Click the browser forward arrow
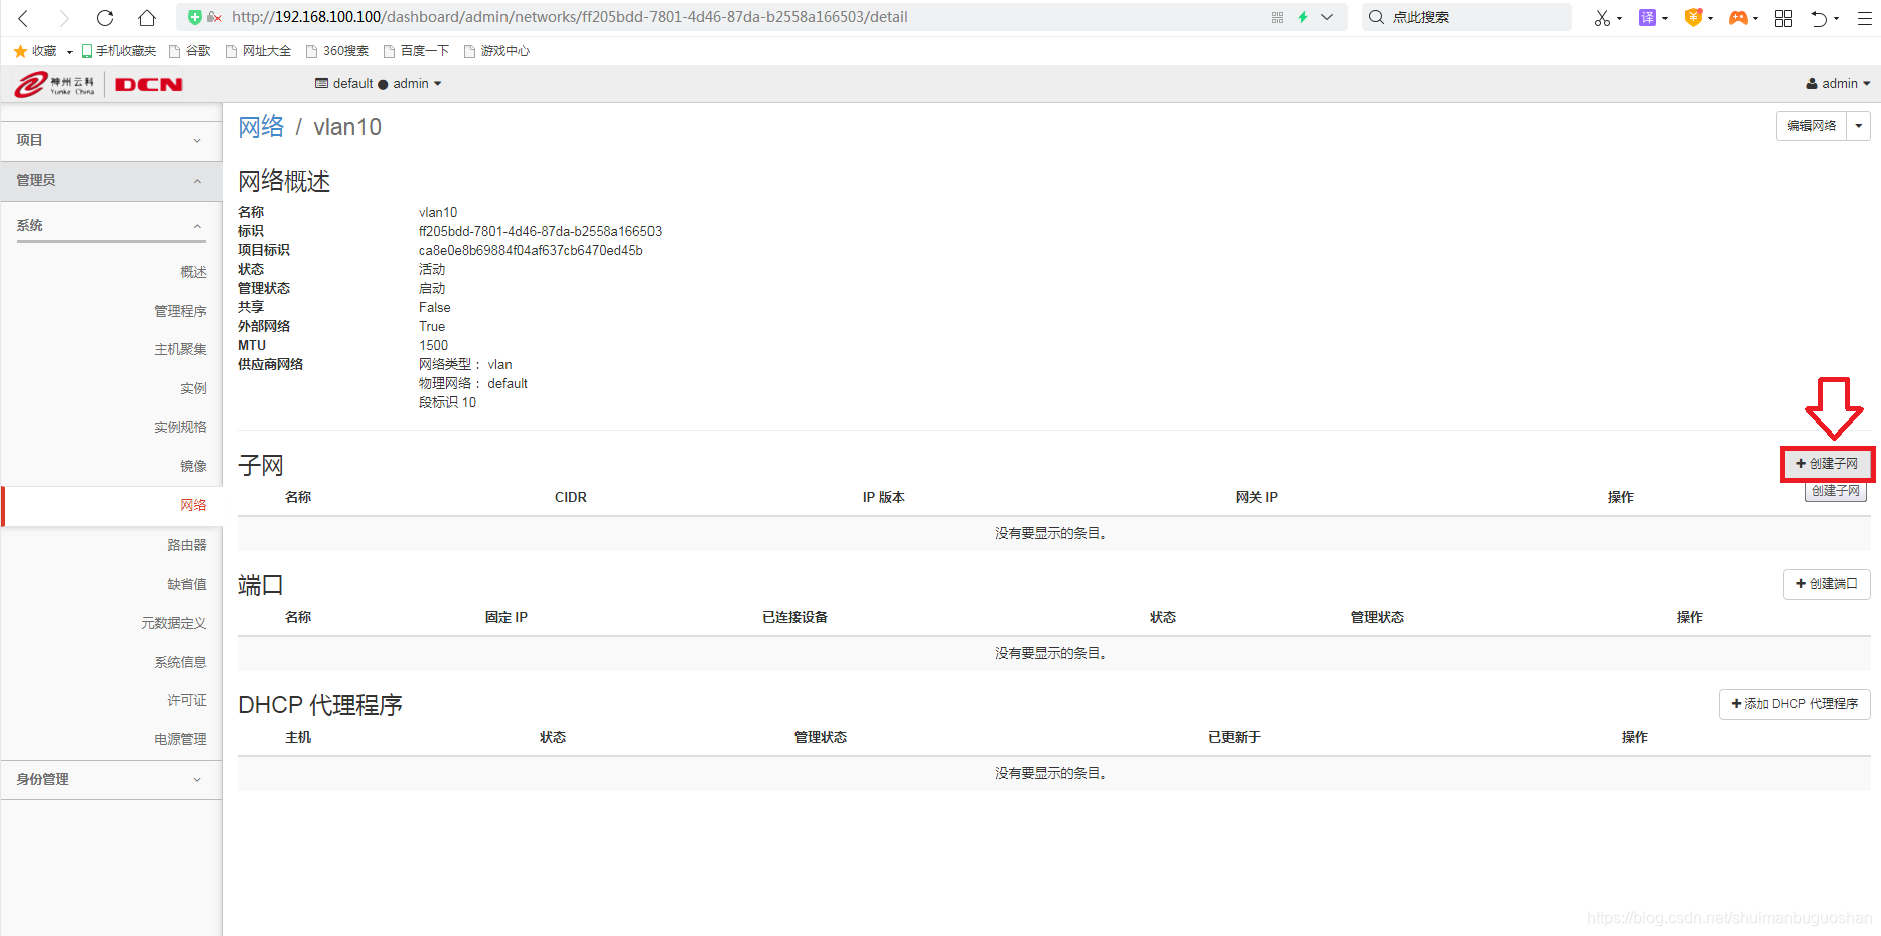The height and width of the screenshot is (936, 1881). tap(64, 18)
